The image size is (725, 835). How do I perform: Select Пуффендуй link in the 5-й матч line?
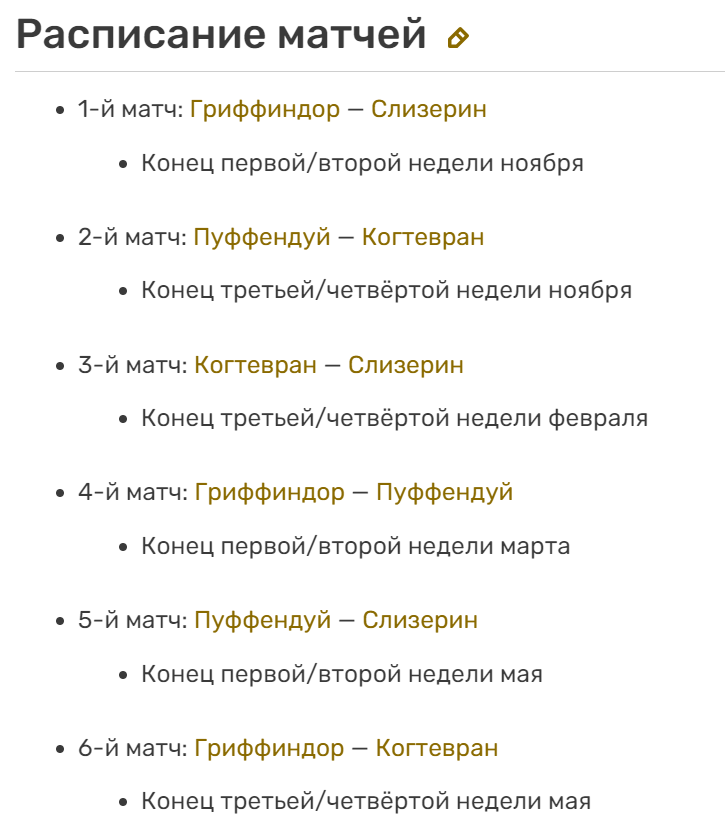(262, 620)
